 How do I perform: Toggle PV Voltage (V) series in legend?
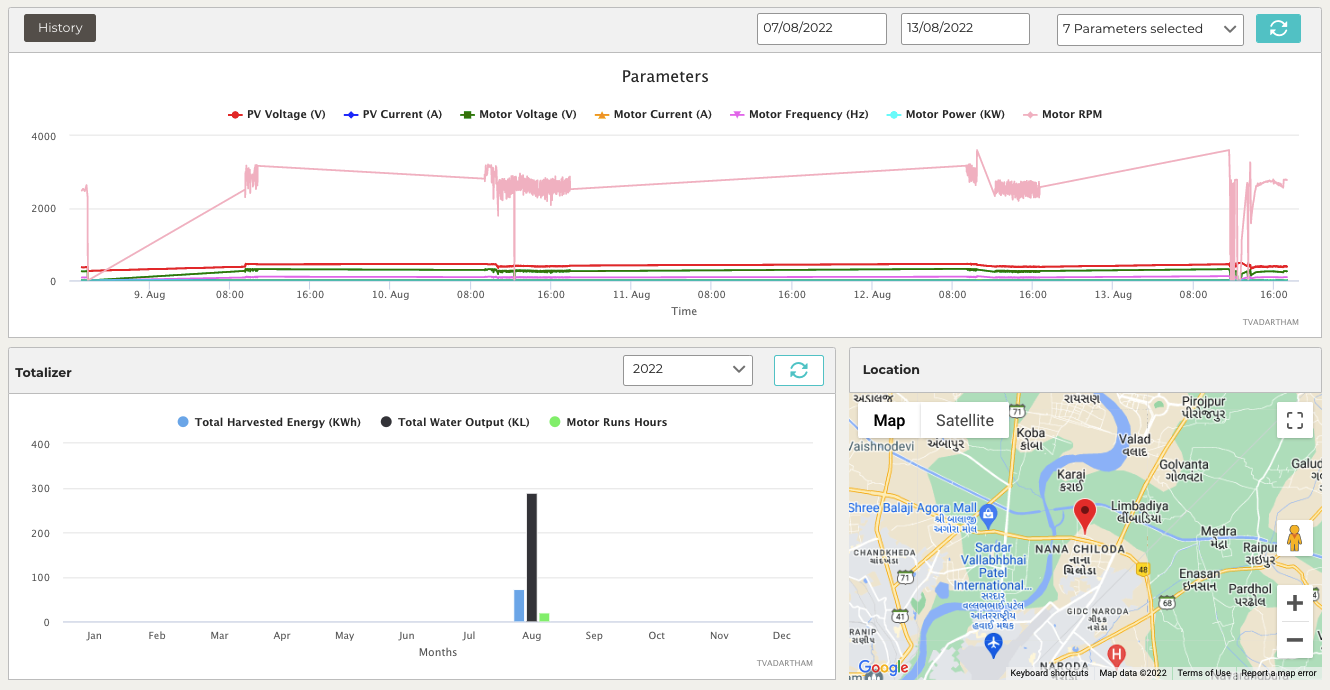tap(277, 115)
